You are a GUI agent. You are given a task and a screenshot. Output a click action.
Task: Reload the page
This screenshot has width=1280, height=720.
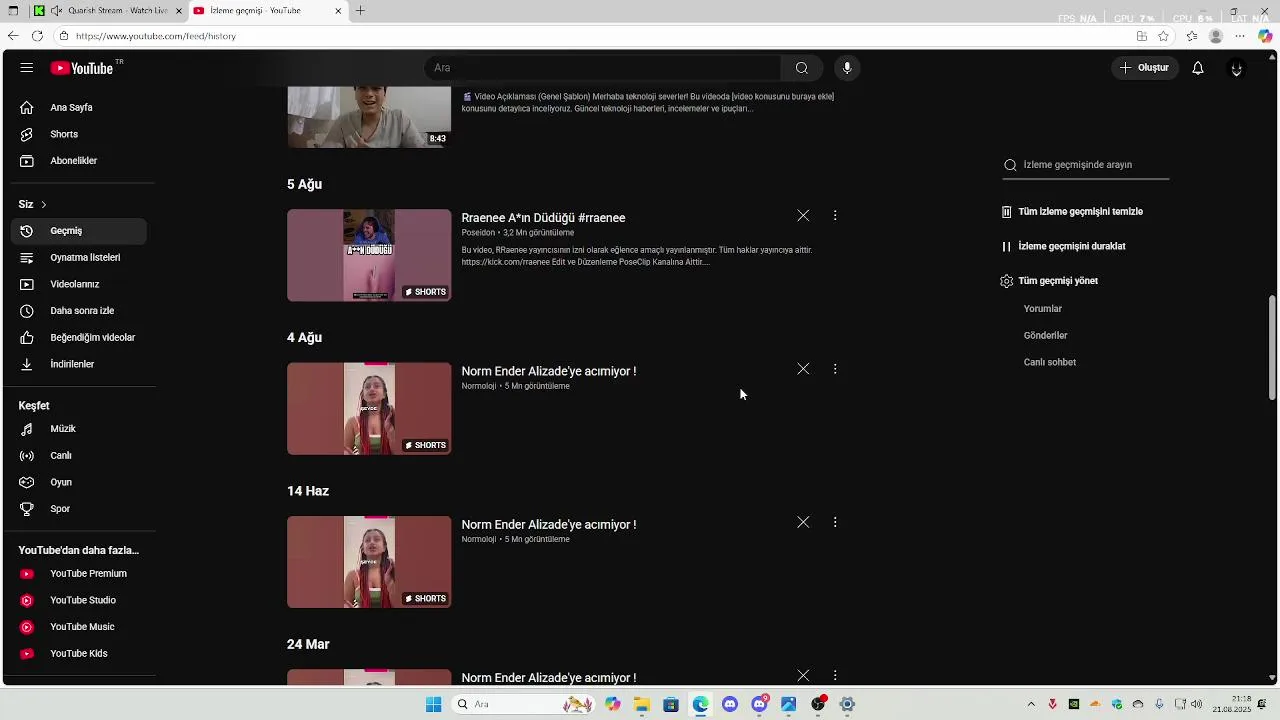pyautogui.click(x=37, y=36)
